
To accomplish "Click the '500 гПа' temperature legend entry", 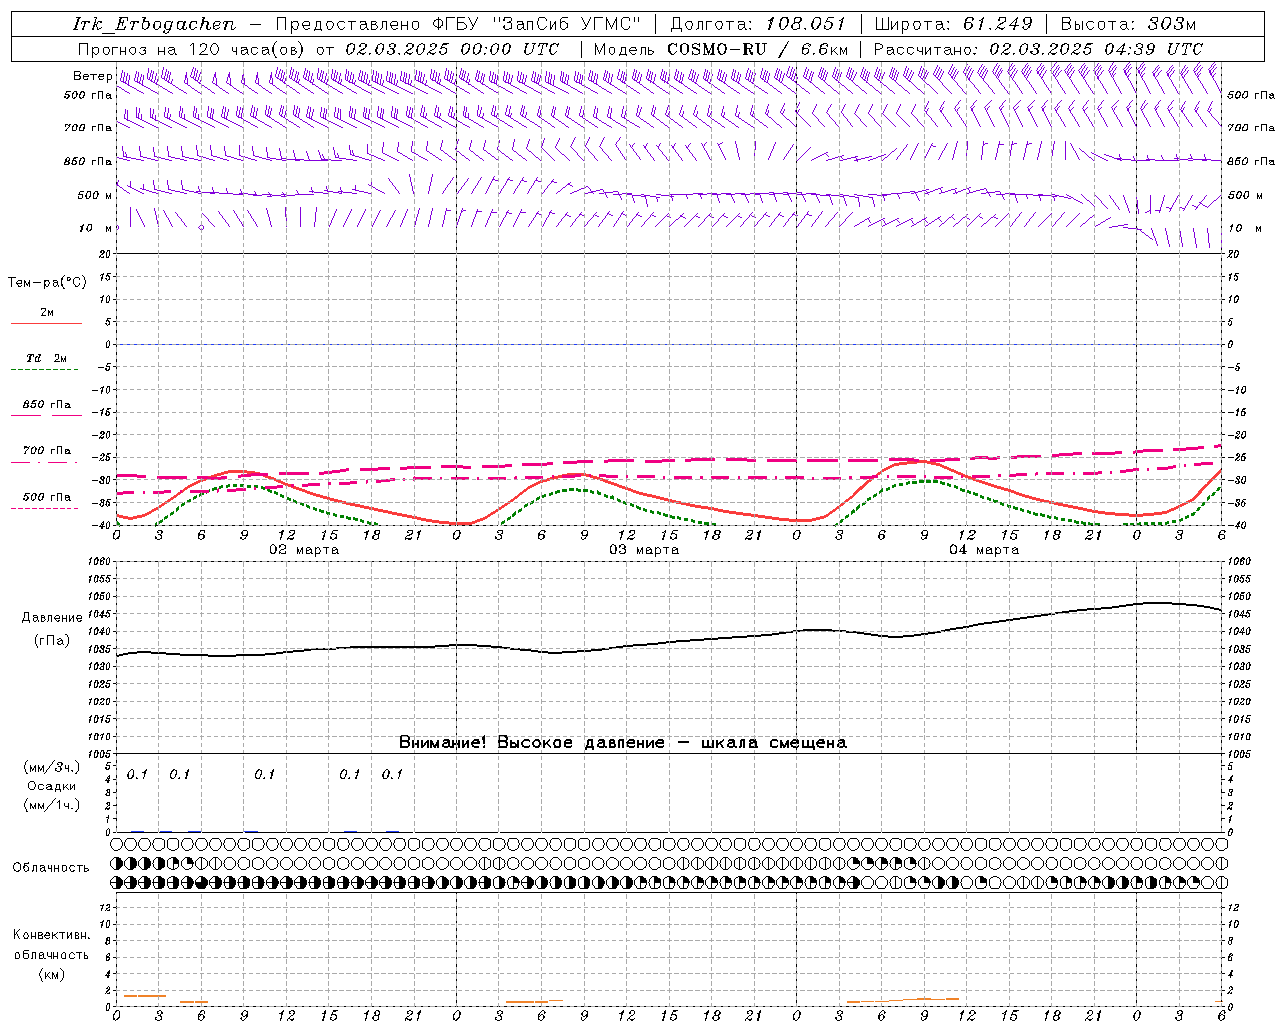I will pyautogui.click(x=46, y=497).
